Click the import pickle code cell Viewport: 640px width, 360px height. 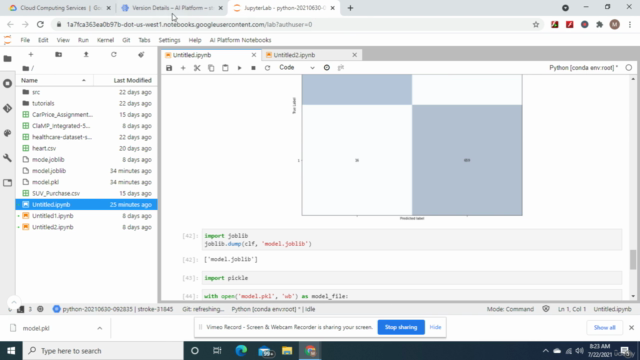412,278
